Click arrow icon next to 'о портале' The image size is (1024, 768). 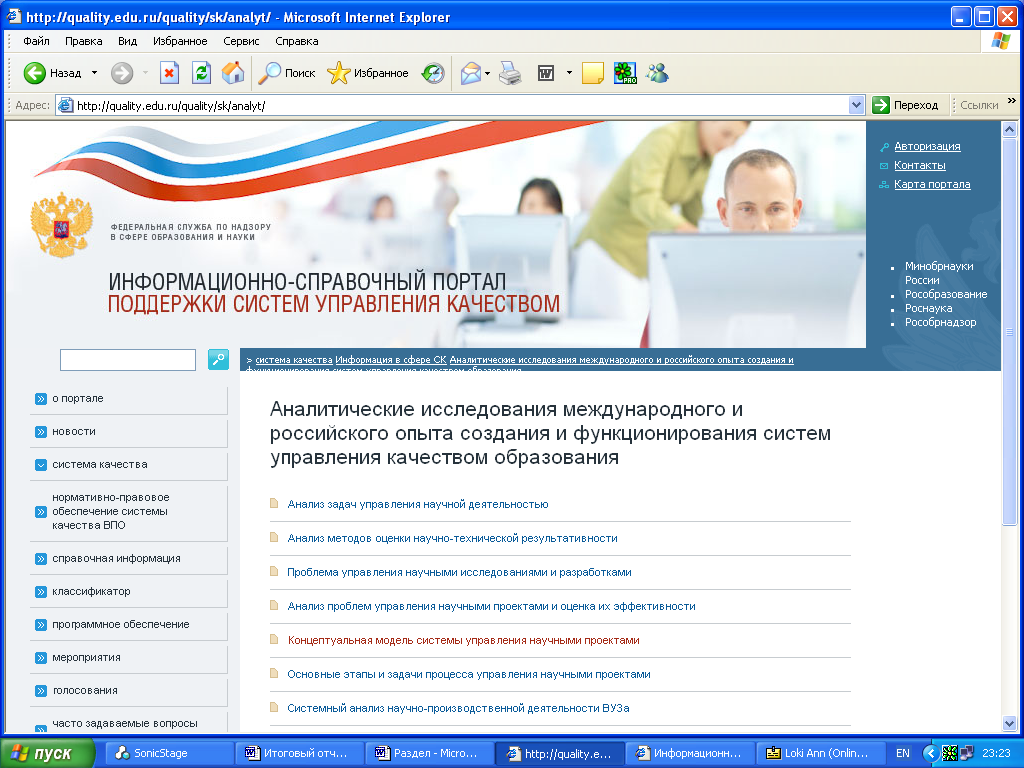41,398
